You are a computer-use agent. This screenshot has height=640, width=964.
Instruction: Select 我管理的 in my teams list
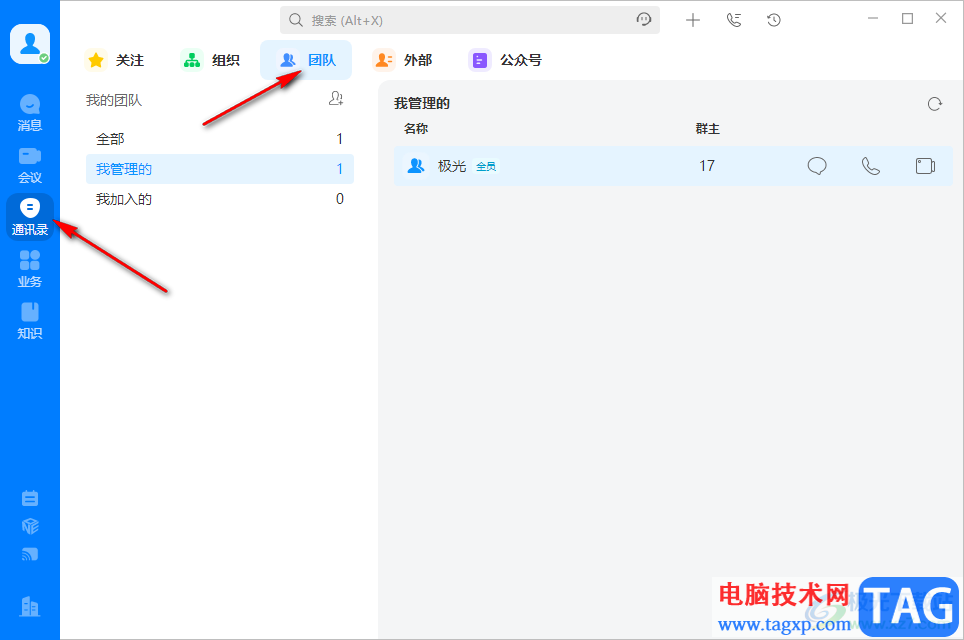219,169
